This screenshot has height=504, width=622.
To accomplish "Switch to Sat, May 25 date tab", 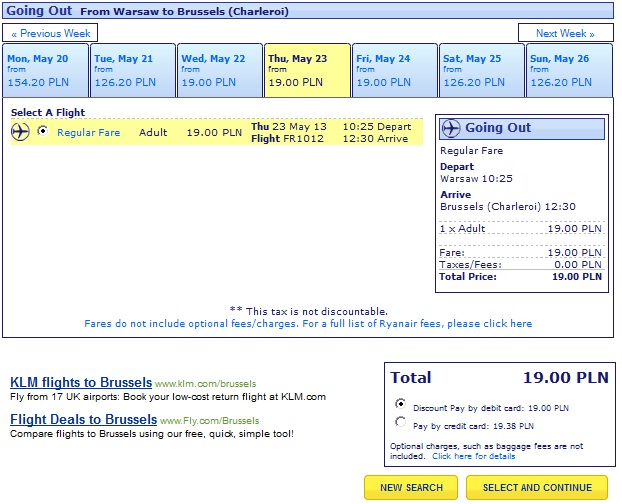I will tap(482, 71).
